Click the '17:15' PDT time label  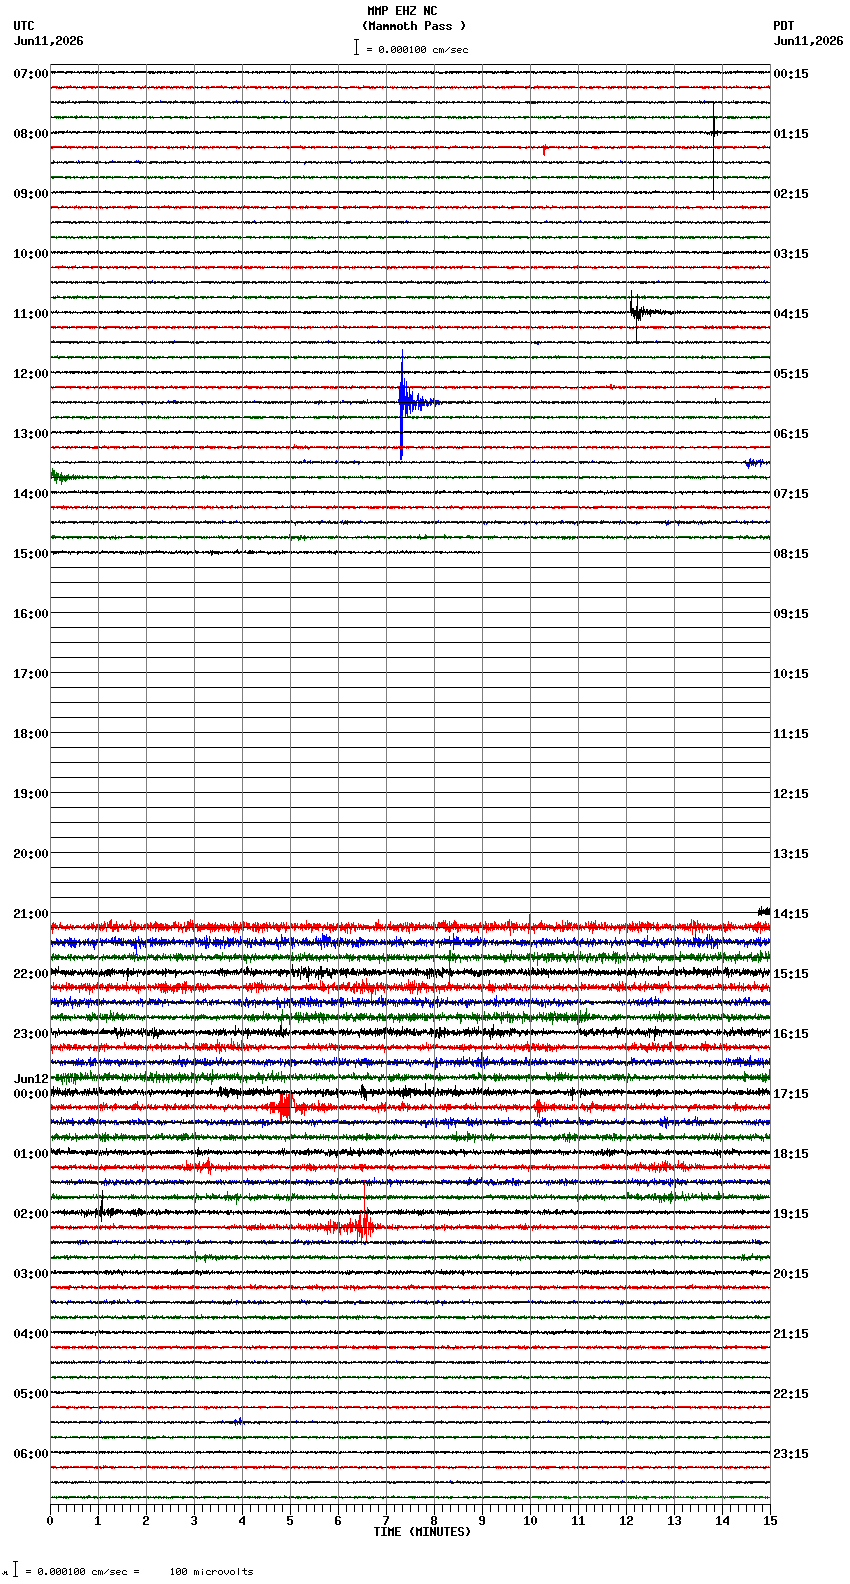coord(791,1094)
